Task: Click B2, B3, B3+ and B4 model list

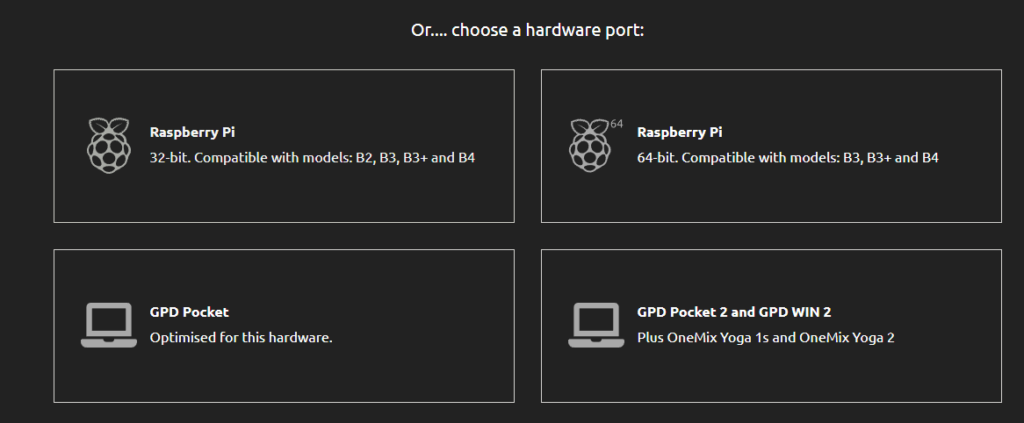Action: tap(415, 158)
